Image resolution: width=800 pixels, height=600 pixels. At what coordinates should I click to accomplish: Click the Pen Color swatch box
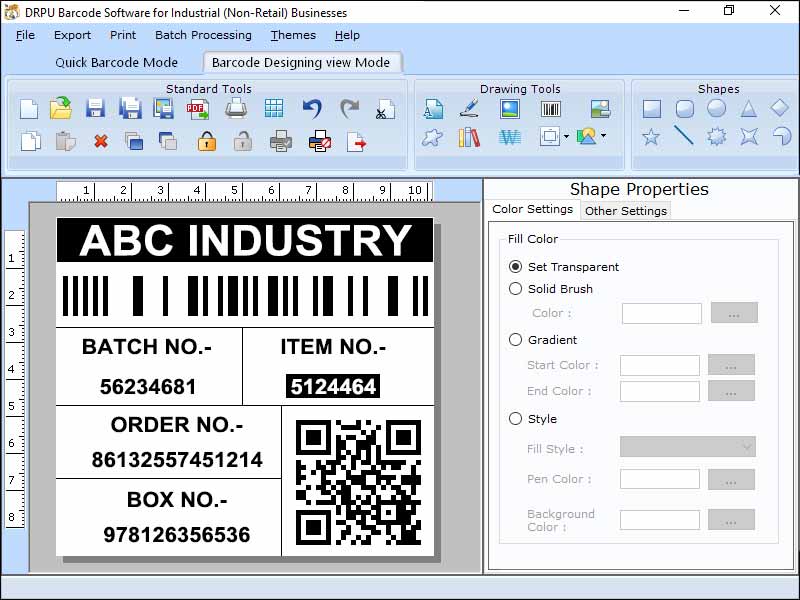click(660, 479)
